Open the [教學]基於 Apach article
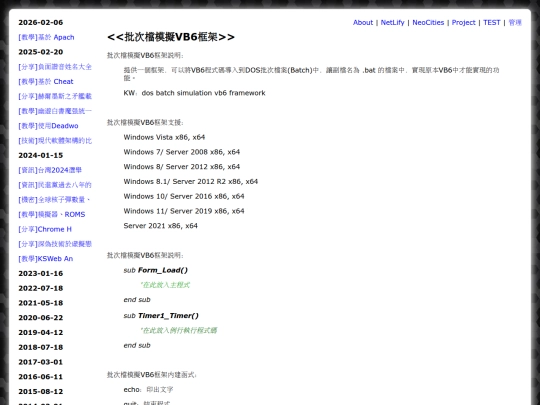 click(x=46, y=37)
